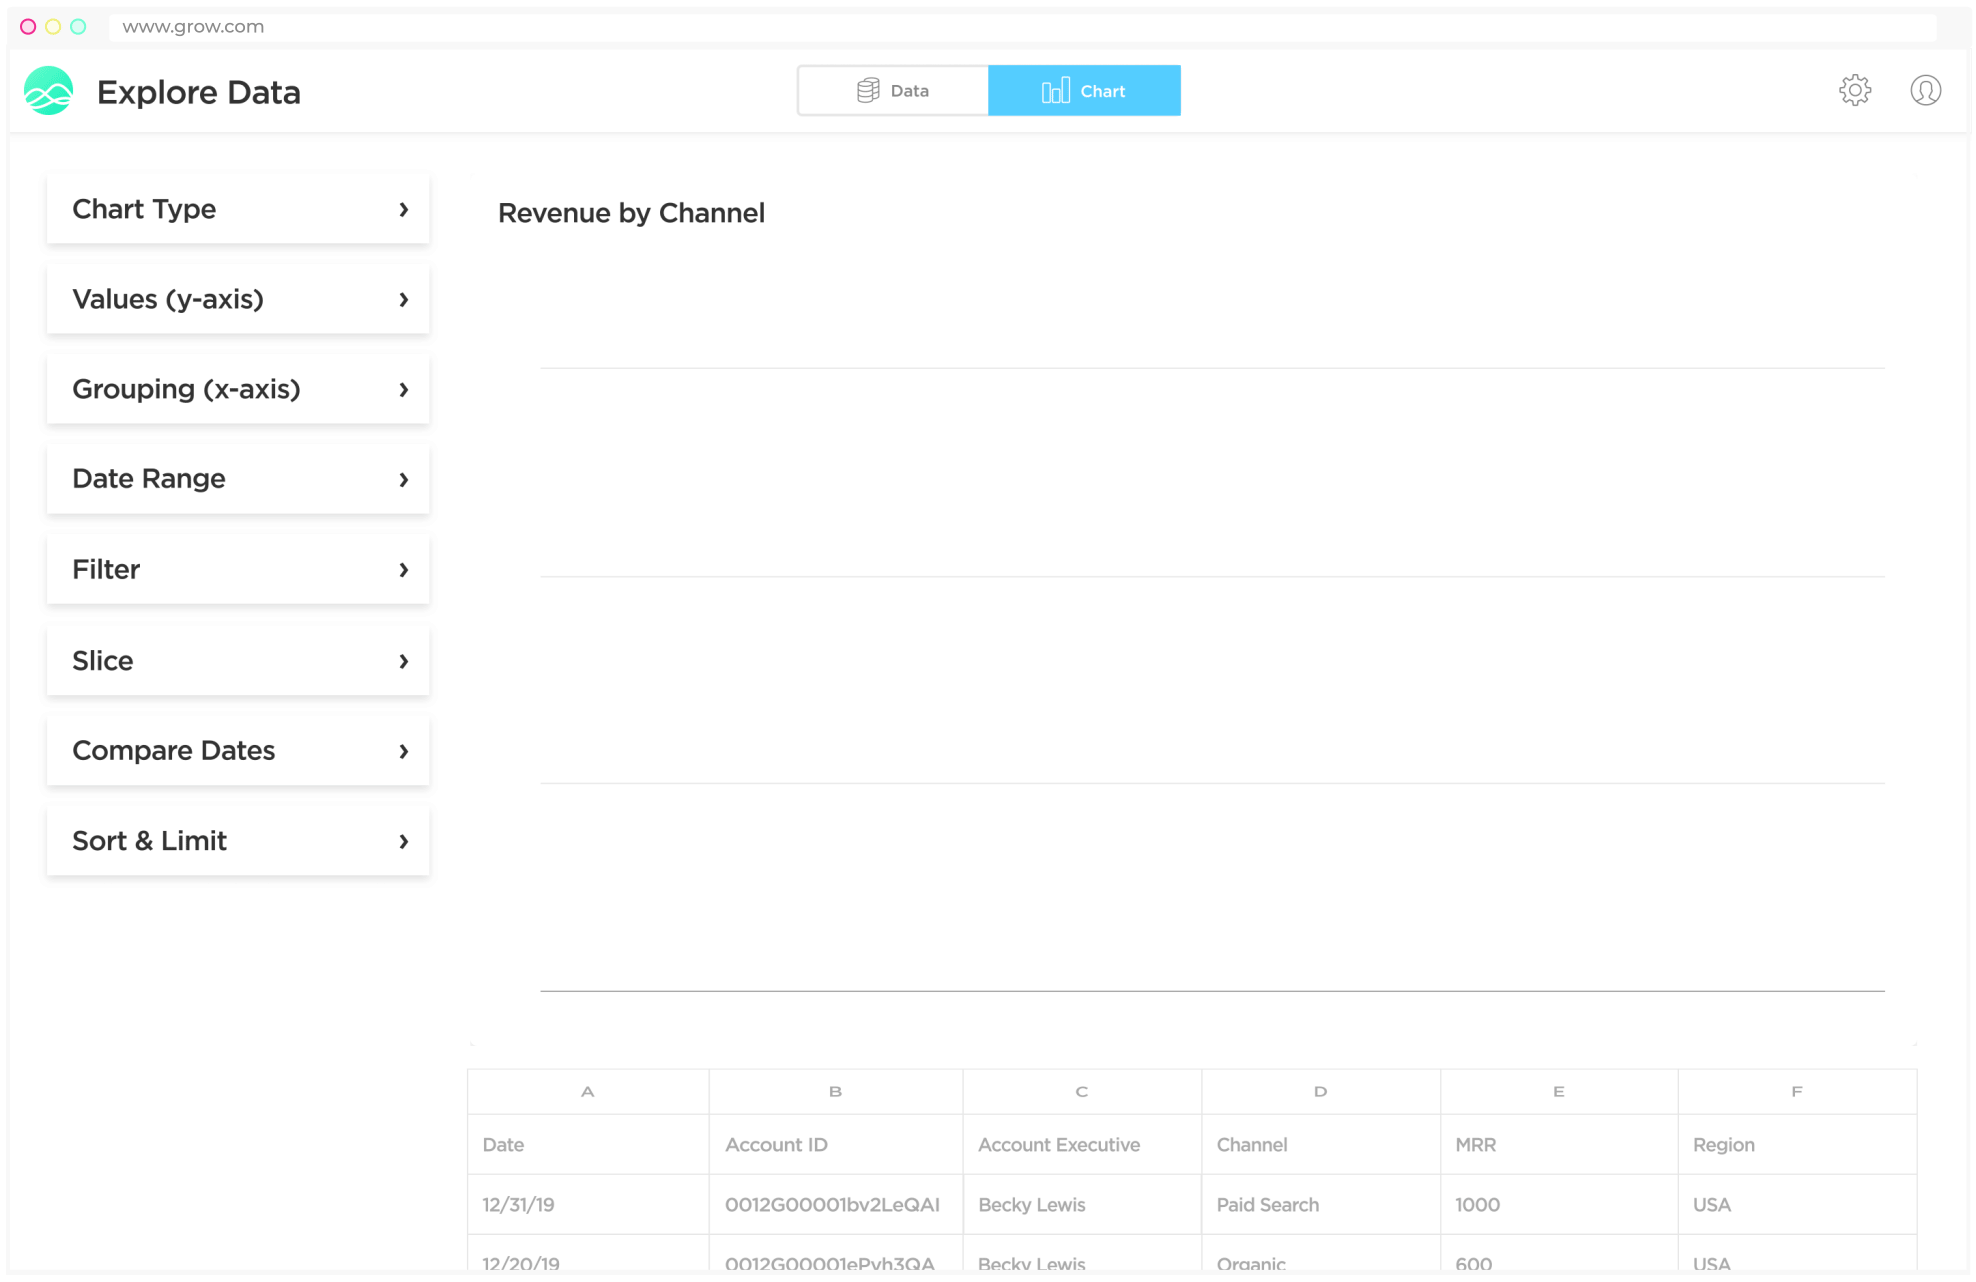This screenshot has width=1976, height=1282.
Task: Expand the Sort and Limit panel
Action: coord(238,840)
